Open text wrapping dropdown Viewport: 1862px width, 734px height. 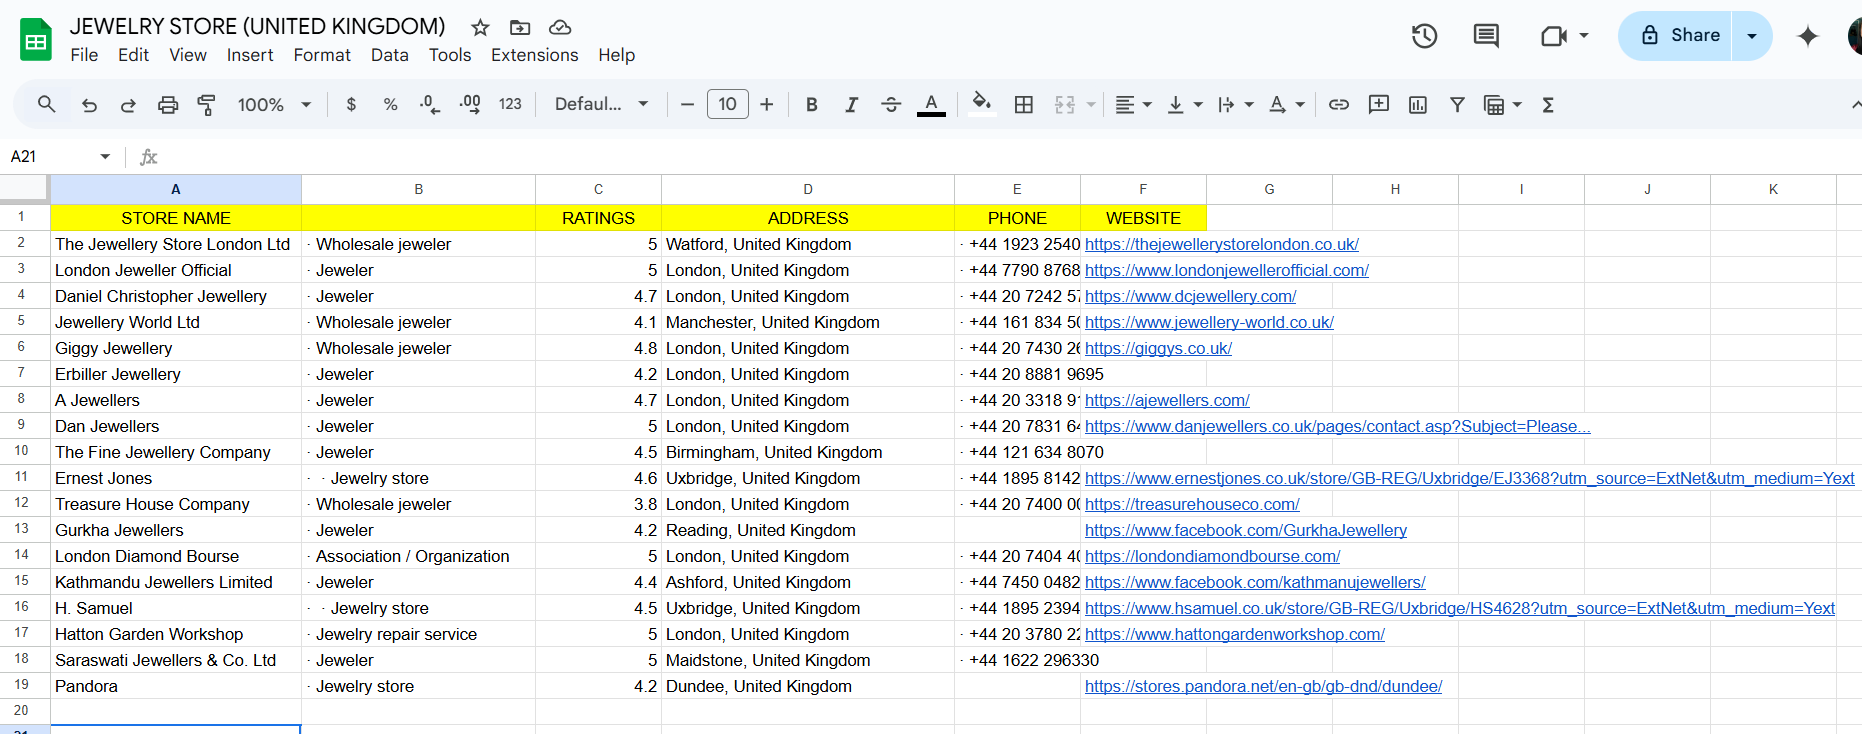point(1236,104)
